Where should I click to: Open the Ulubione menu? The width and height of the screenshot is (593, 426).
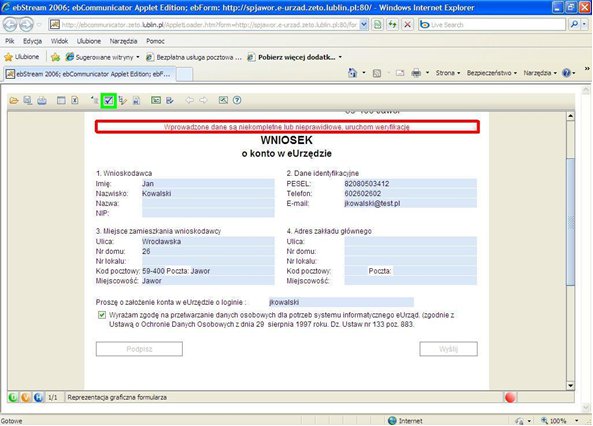[89, 41]
